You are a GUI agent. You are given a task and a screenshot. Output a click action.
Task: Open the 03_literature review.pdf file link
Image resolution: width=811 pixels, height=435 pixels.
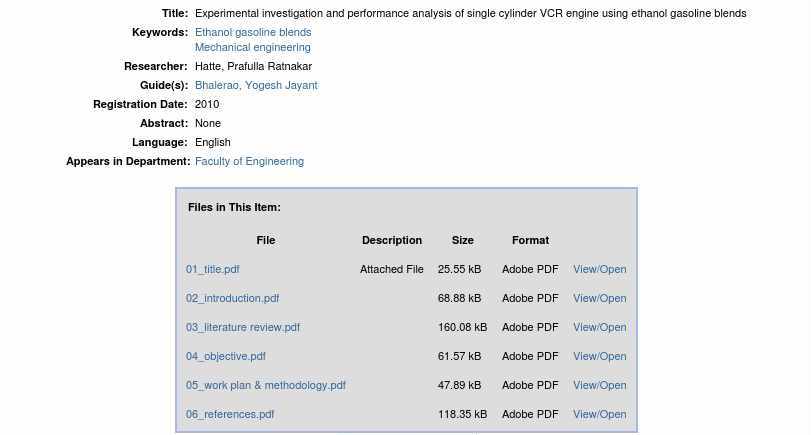(x=242, y=327)
